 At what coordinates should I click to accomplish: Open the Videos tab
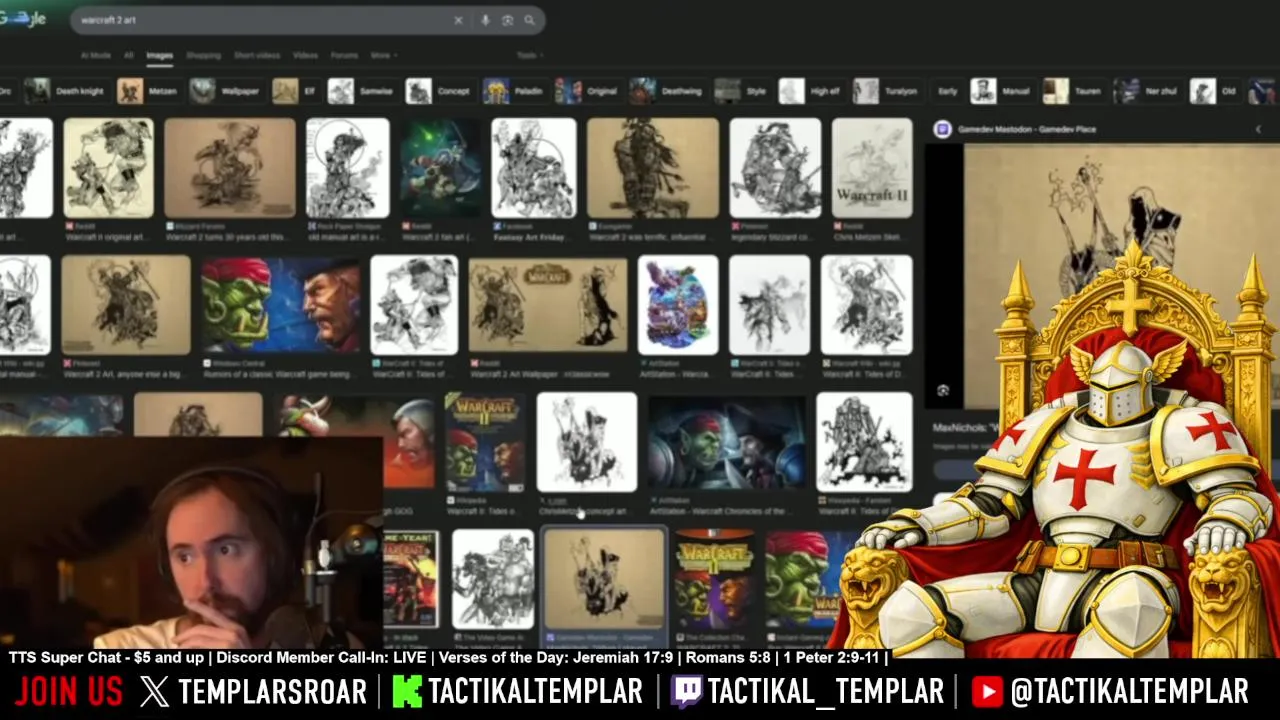click(x=305, y=55)
